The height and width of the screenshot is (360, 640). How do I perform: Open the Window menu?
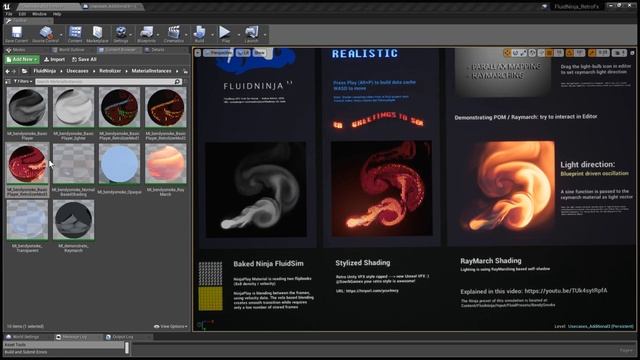(39, 14)
